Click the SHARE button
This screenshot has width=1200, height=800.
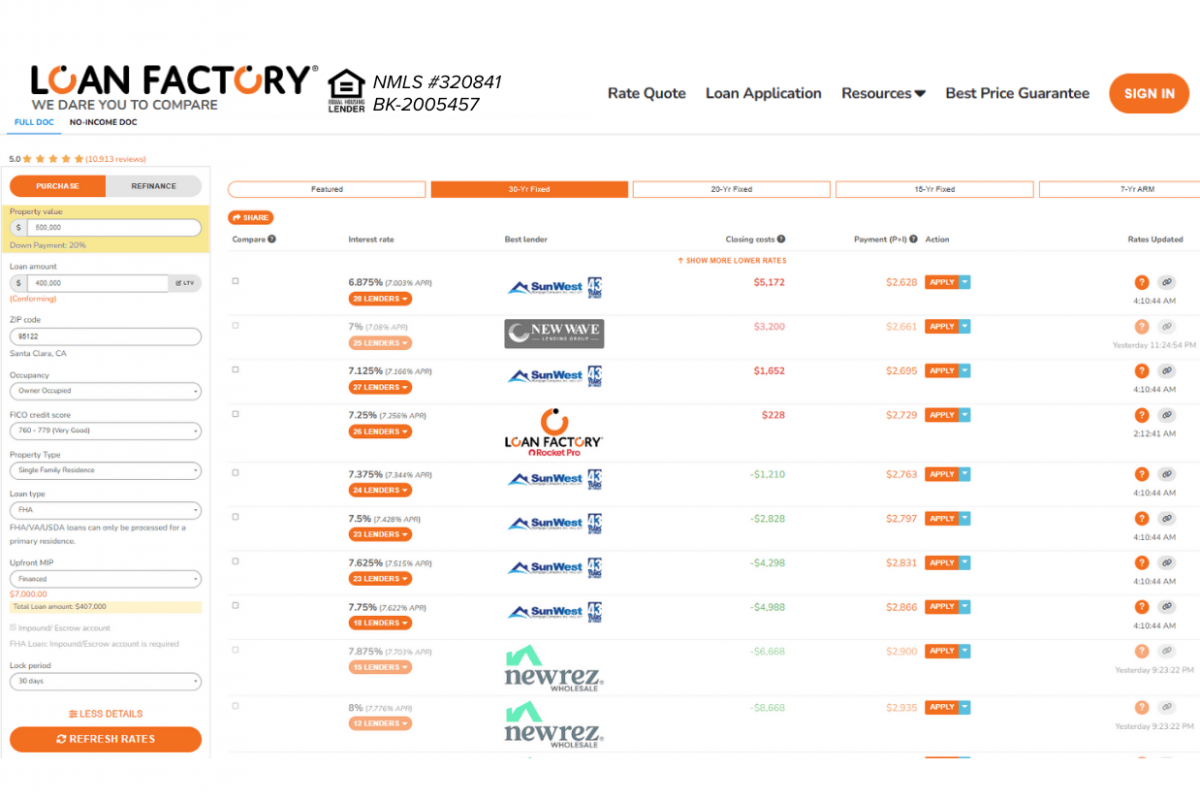[x=250, y=217]
